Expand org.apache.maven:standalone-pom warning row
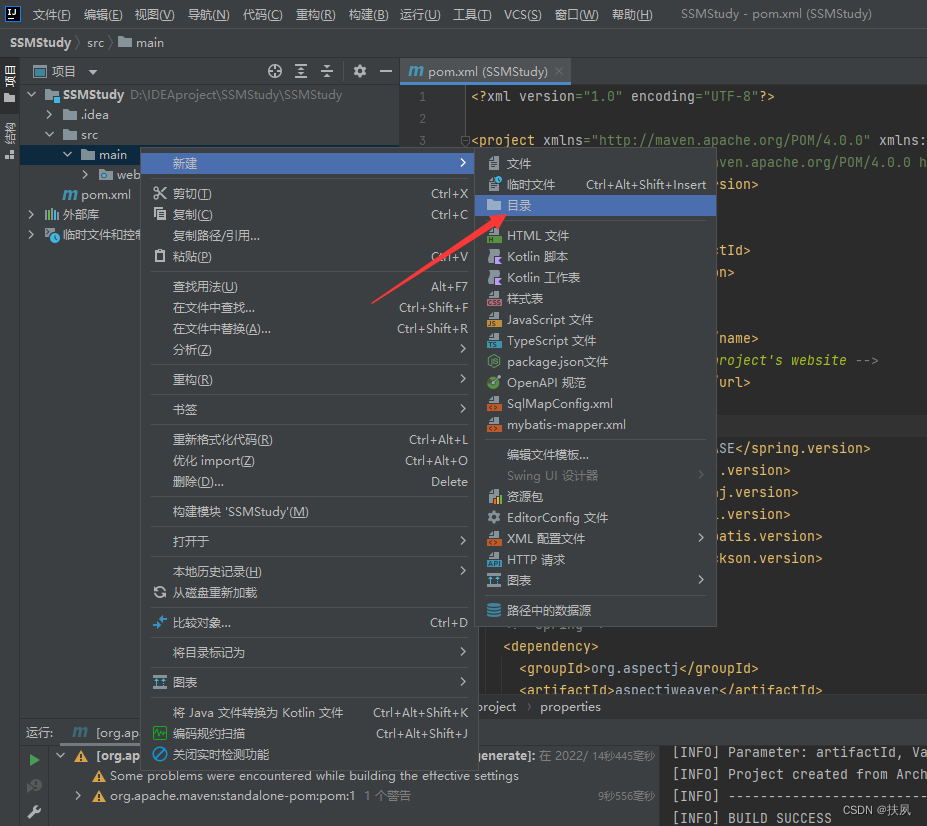The image size is (927, 826). (x=77, y=796)
